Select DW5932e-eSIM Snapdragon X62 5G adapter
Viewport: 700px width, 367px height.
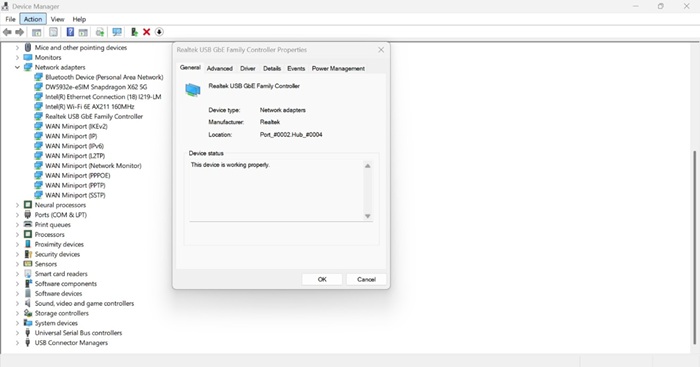click(96, 87)
